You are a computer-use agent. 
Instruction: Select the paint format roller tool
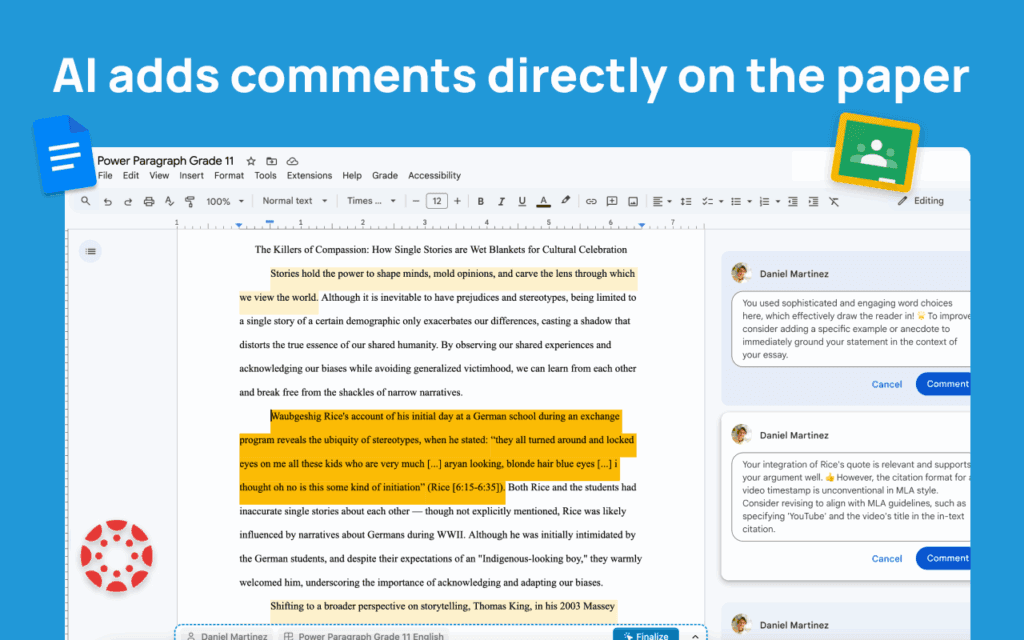coord(190,201)
